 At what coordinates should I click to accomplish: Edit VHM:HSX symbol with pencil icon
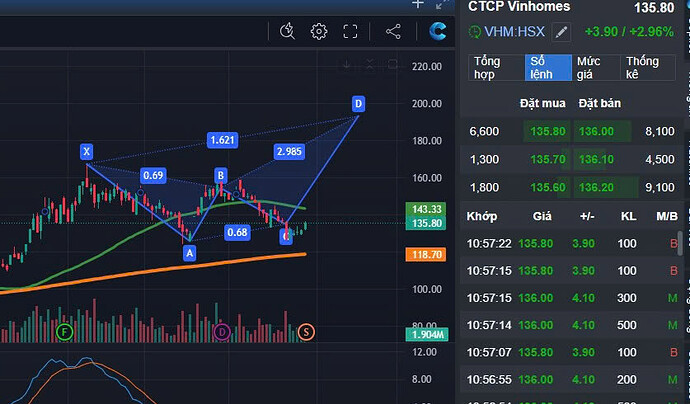(561, 32)
